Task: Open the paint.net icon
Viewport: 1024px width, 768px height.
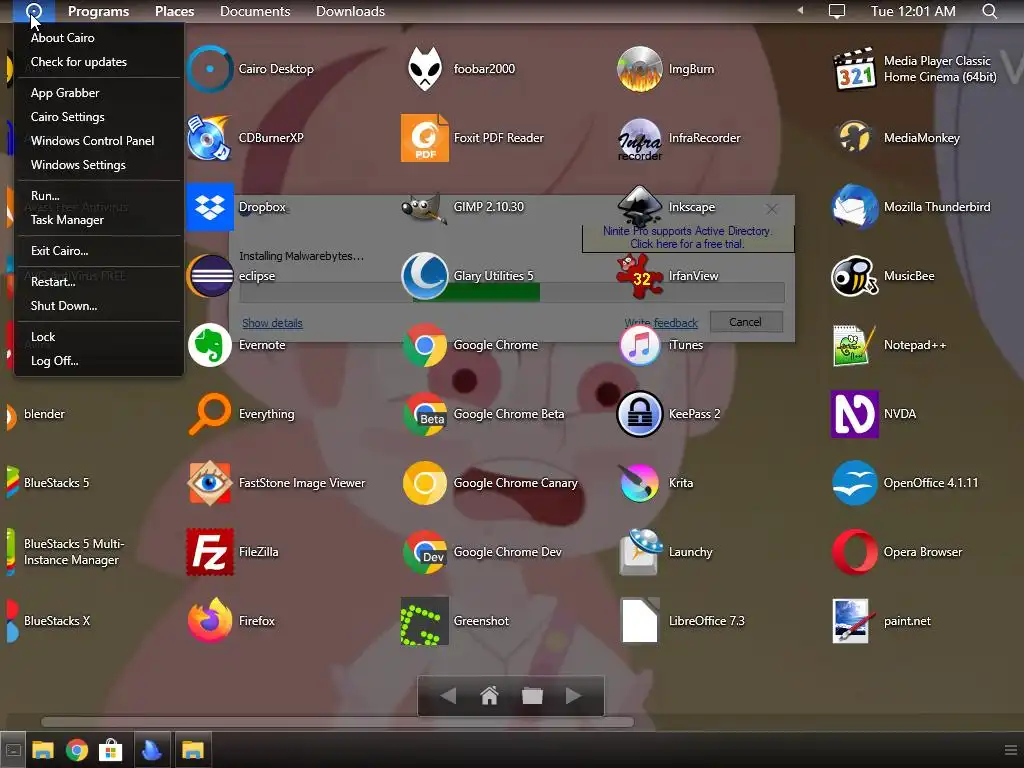Action: [x=854, y=621]
